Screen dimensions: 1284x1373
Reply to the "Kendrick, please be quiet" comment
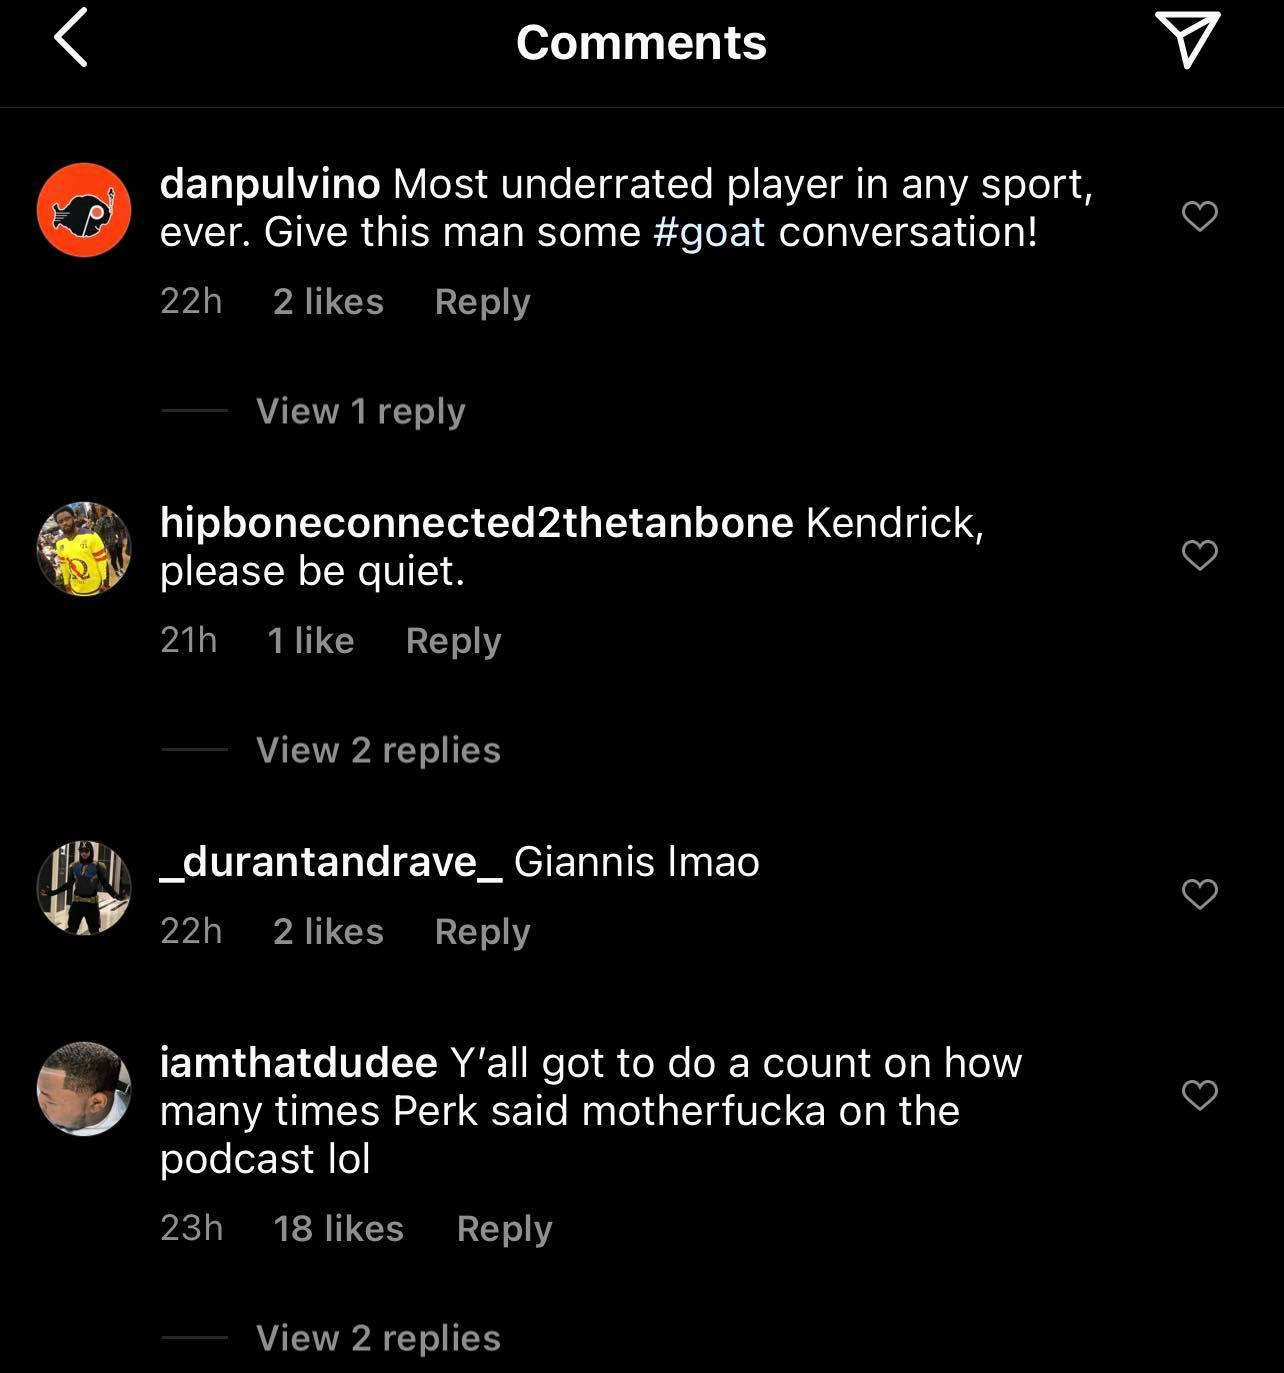[x=453, y=640]
